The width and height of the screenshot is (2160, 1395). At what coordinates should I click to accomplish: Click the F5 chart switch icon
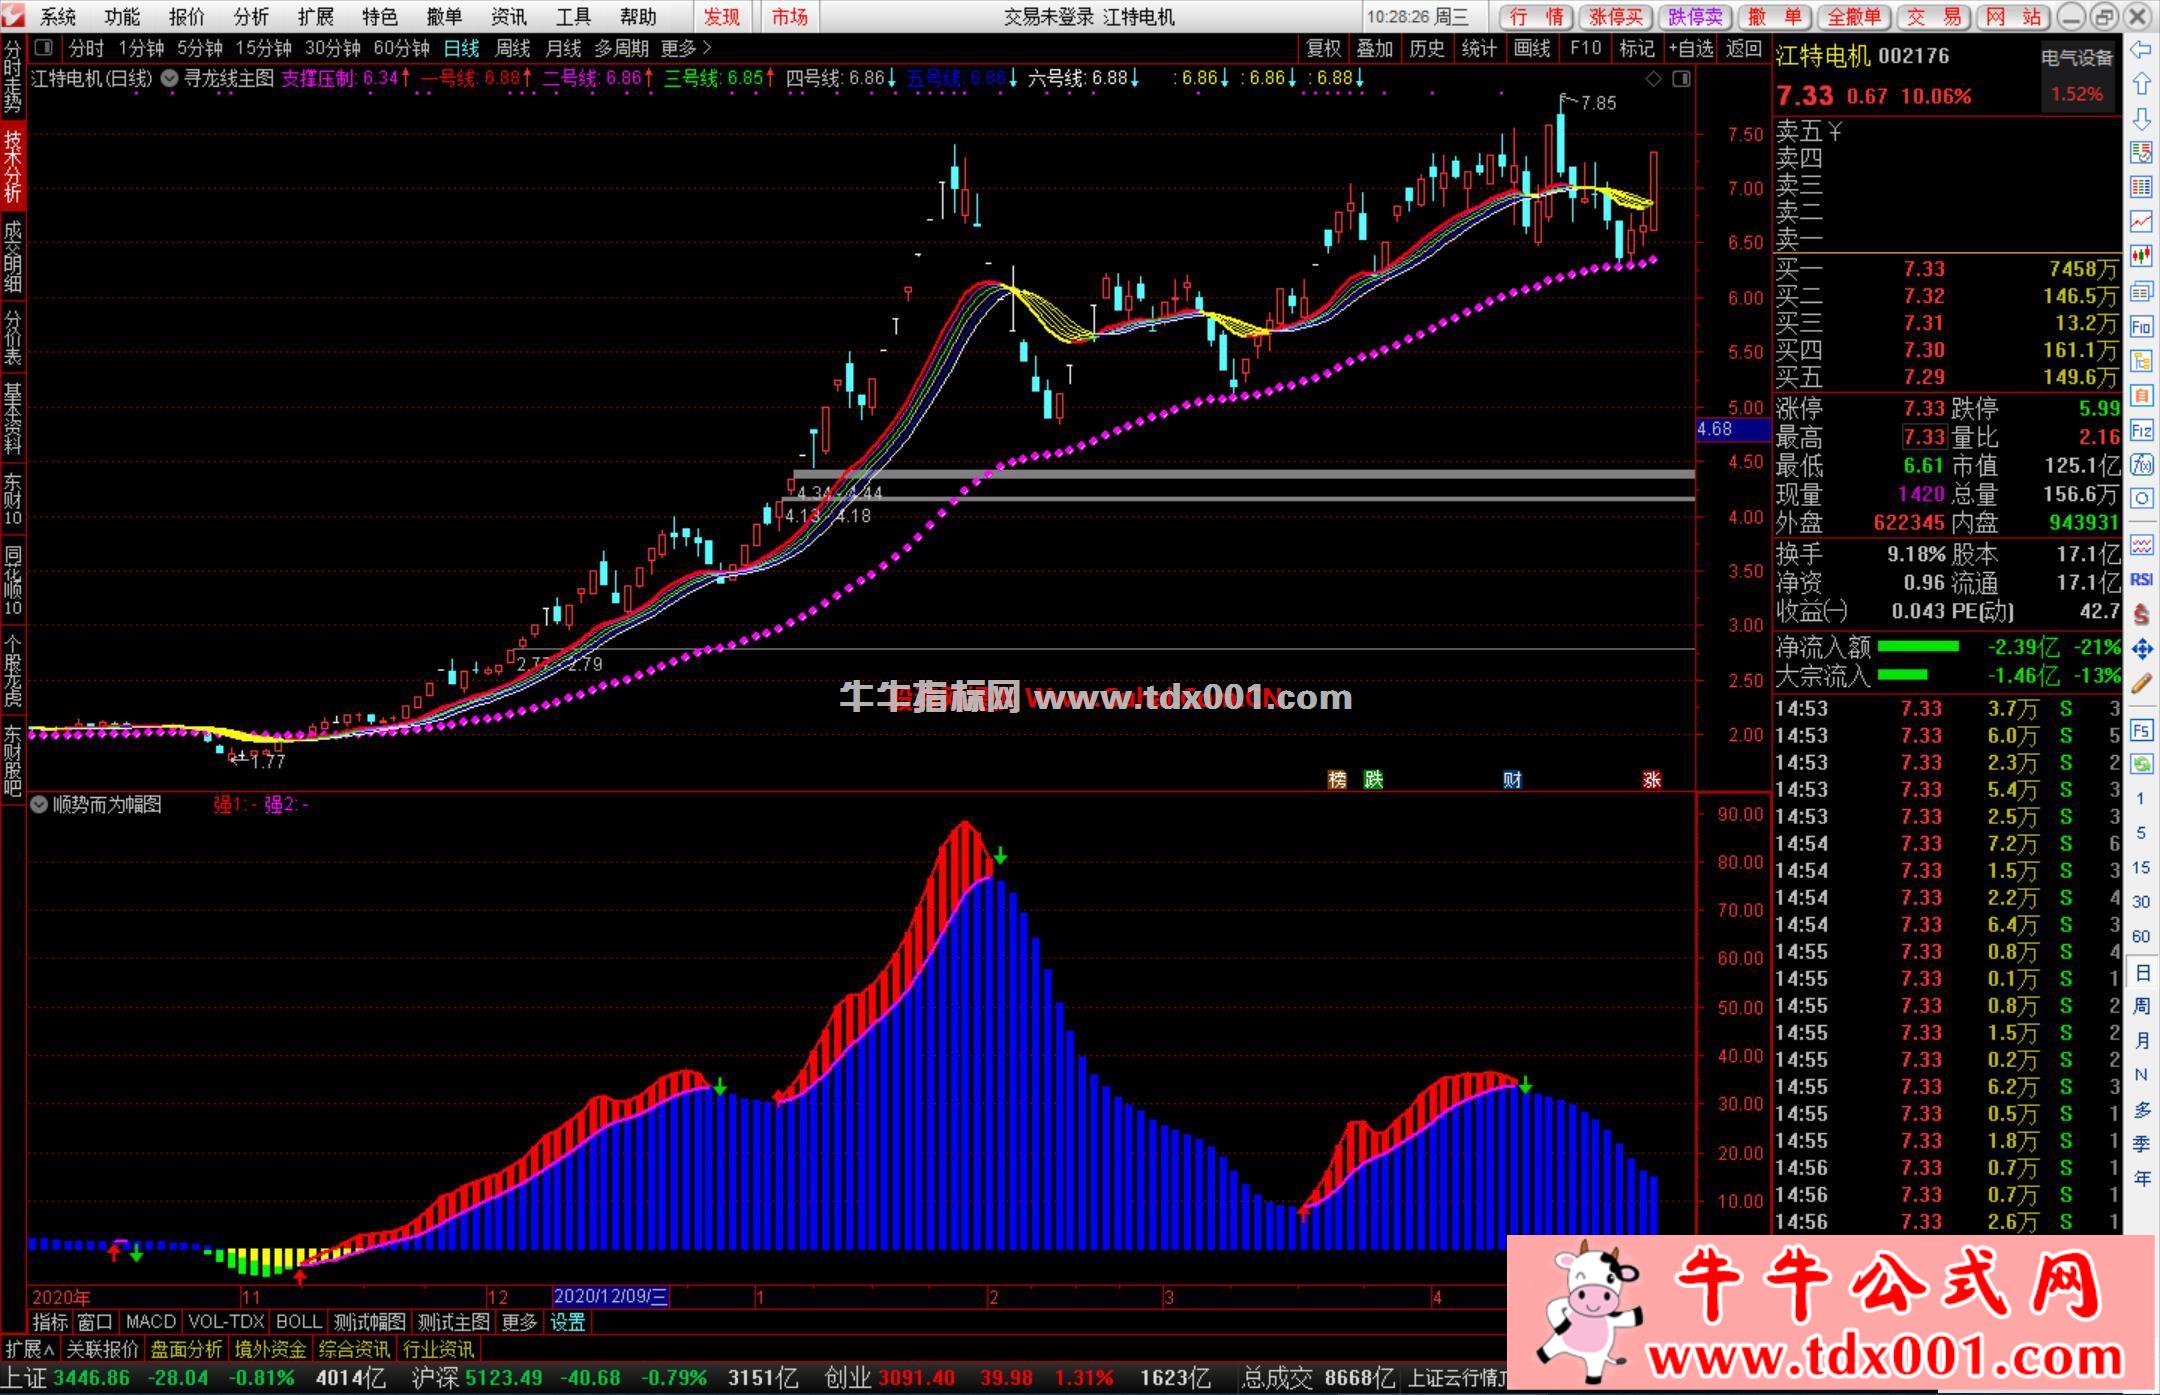pos(2141,730)
